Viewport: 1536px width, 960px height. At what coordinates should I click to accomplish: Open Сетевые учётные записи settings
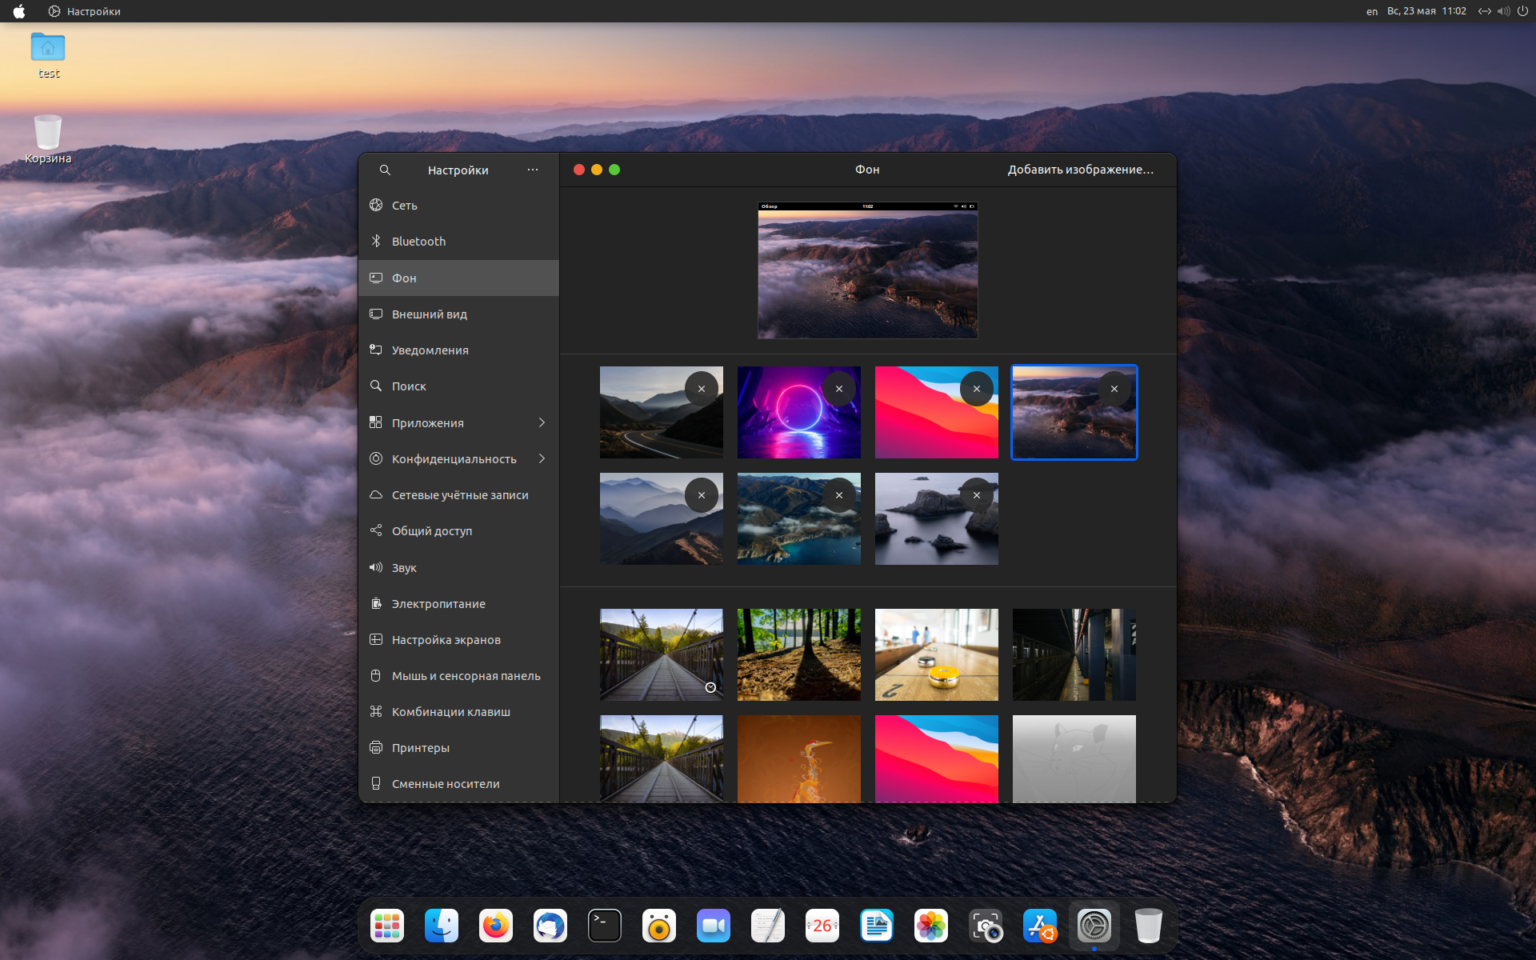(x=459, y=495)
